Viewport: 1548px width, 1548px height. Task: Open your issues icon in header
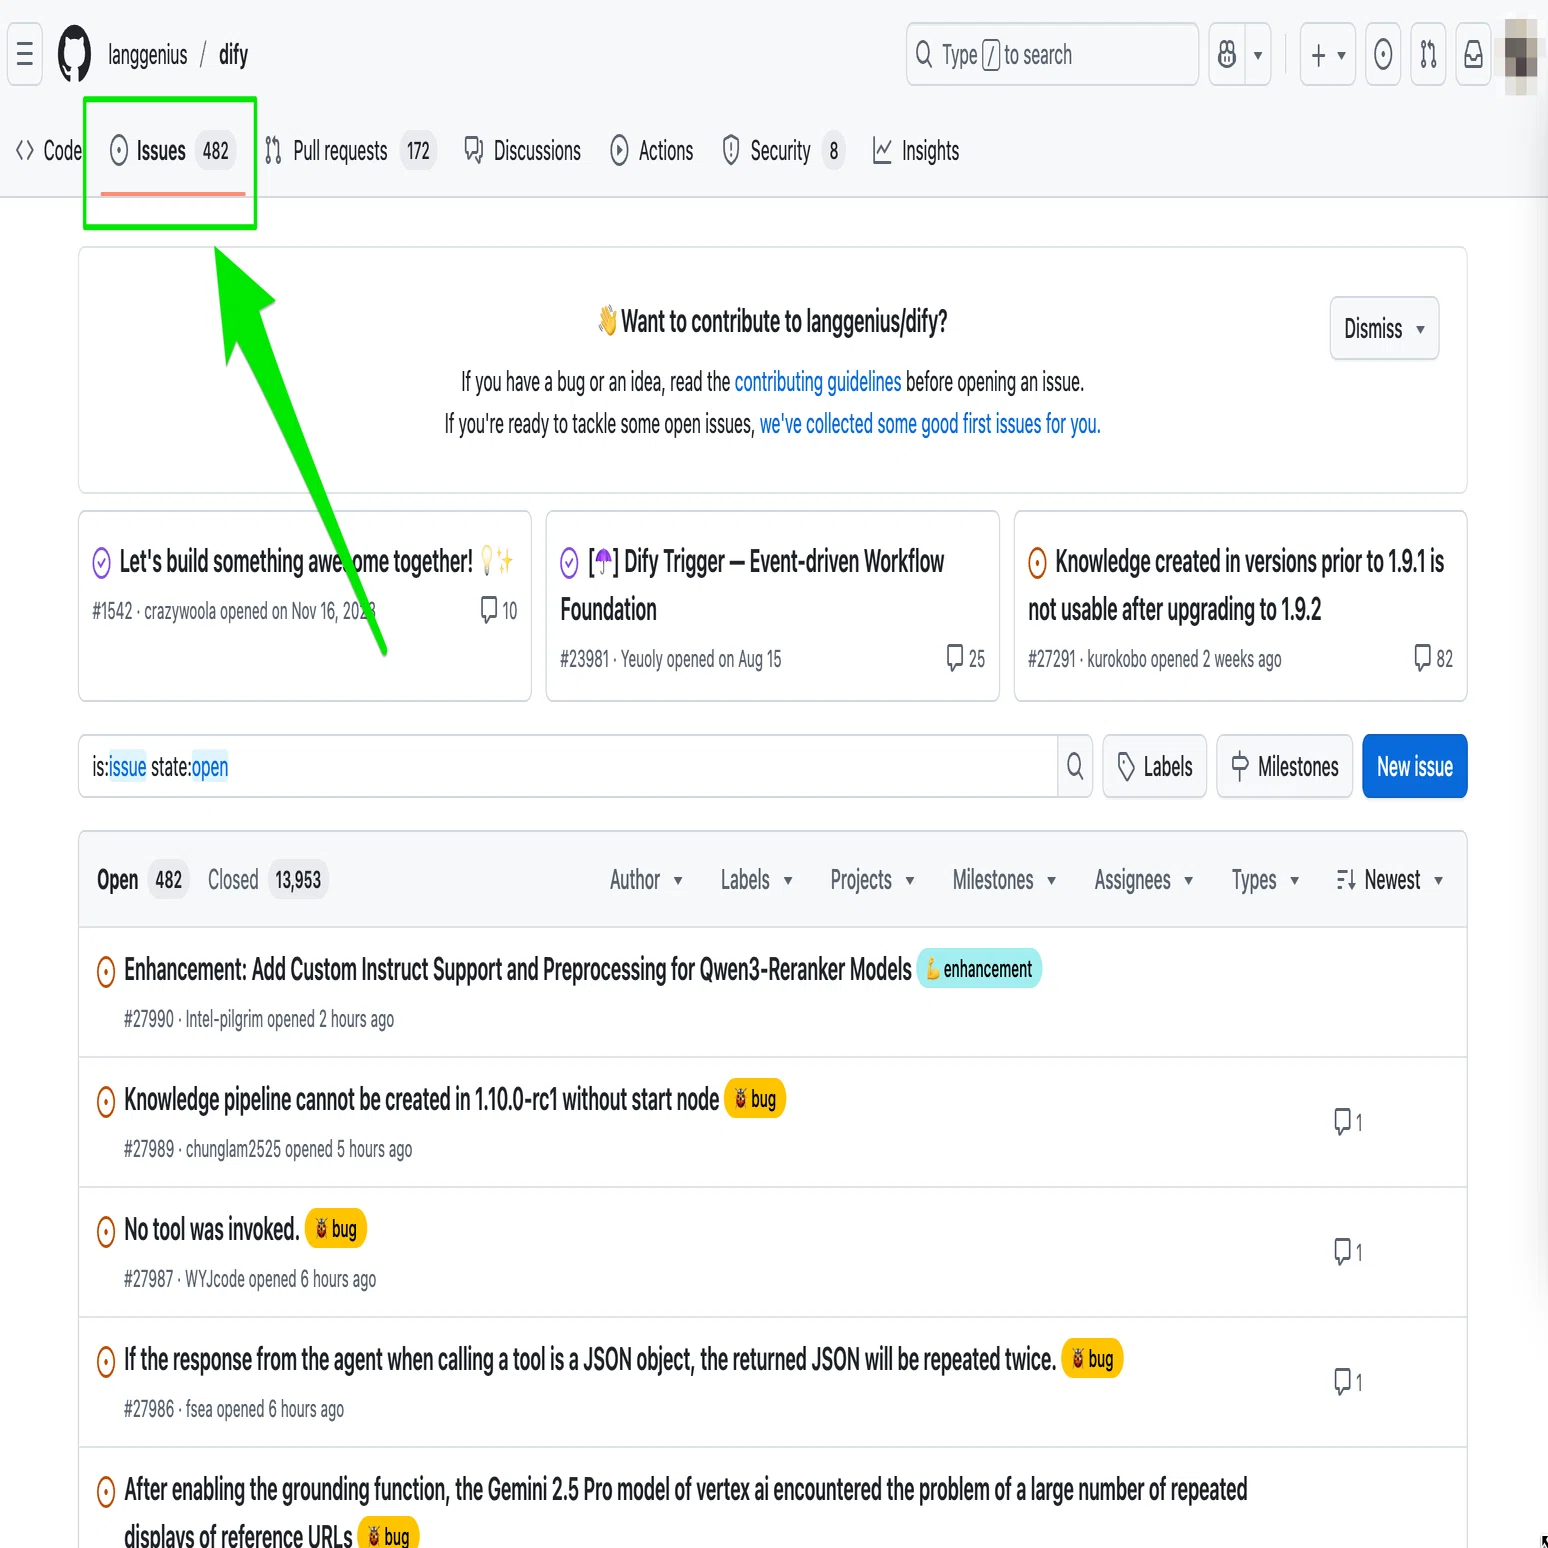click(x=1383, y=54)
